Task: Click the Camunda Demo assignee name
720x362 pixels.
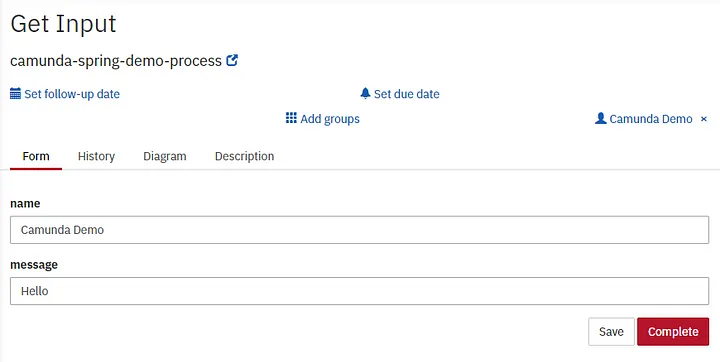Action: pos(651,119)
